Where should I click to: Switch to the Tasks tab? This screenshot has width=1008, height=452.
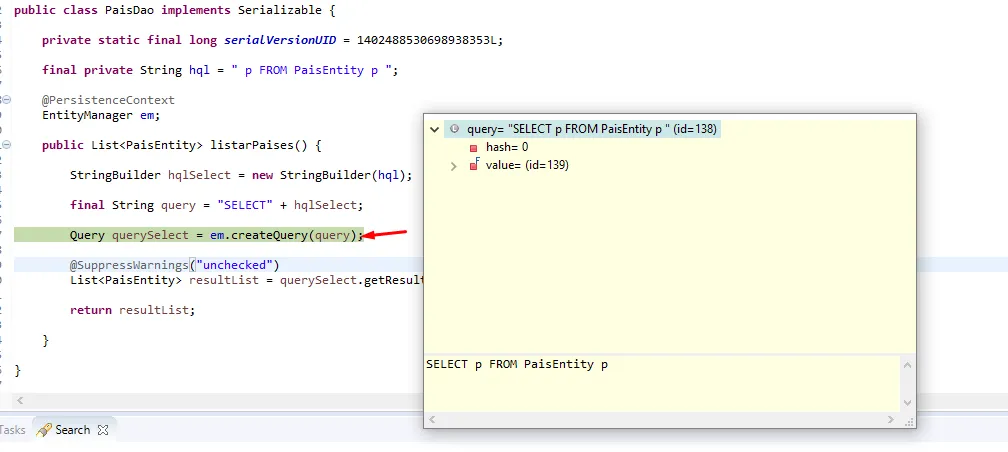point(12,430)
